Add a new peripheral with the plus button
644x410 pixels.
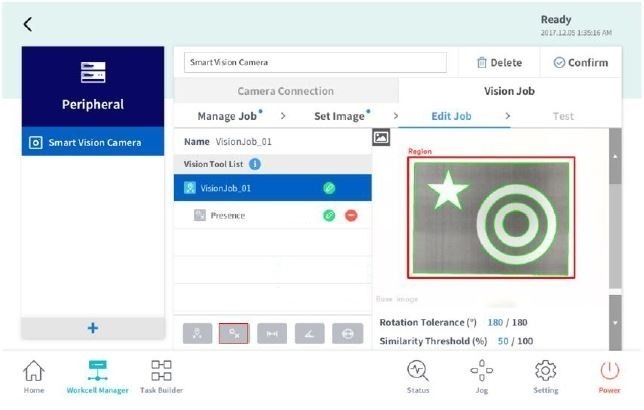pos(93,328)
